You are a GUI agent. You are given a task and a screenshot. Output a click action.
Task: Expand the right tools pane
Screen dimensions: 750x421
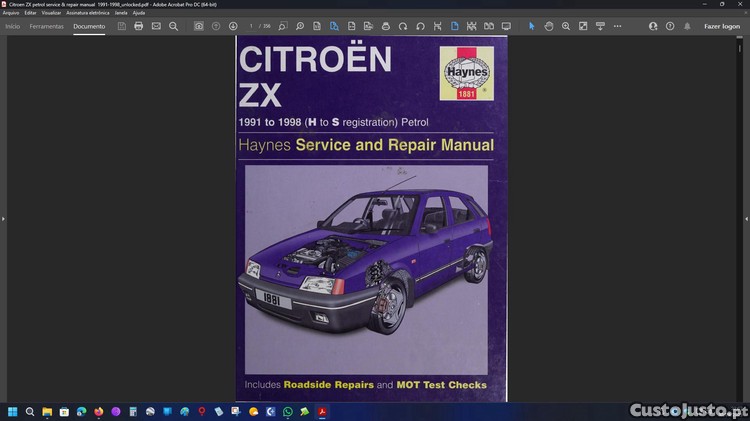745,218
